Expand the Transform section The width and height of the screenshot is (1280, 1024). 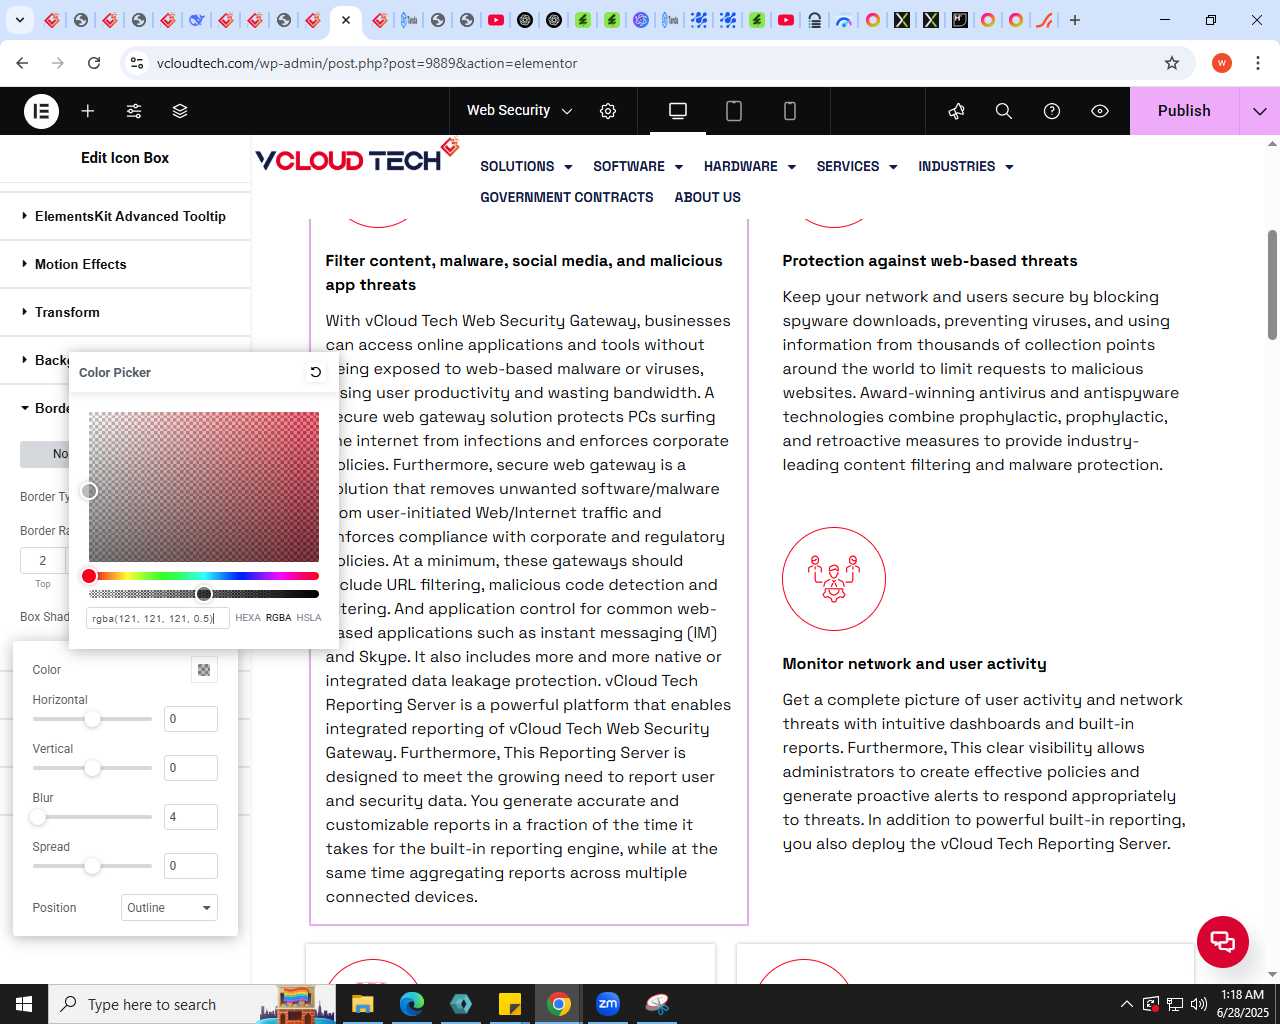[125, 312]
